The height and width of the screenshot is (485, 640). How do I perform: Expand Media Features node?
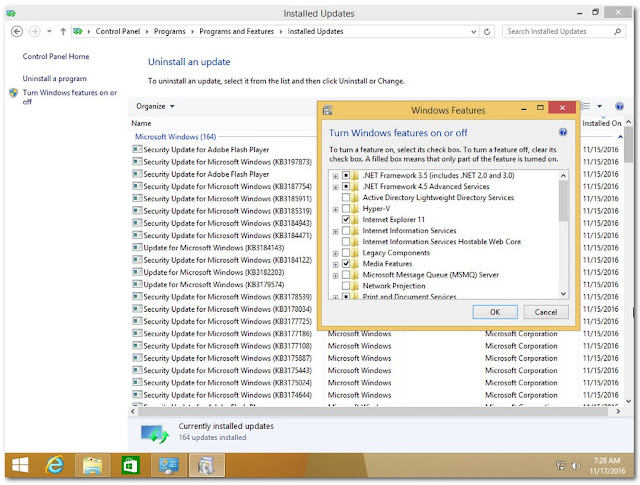[336, 264]
